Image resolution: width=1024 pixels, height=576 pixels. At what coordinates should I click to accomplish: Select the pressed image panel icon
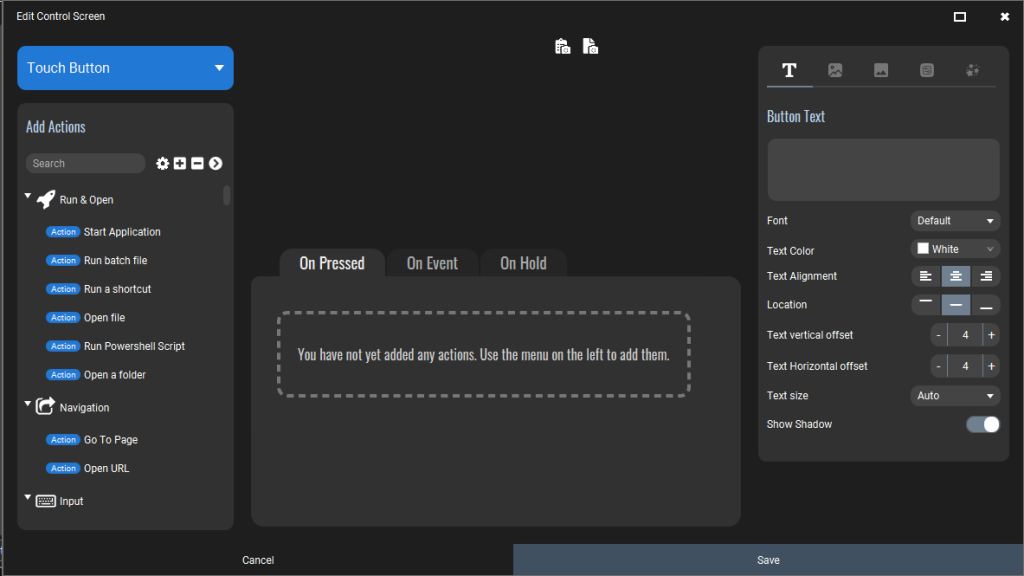835,70
